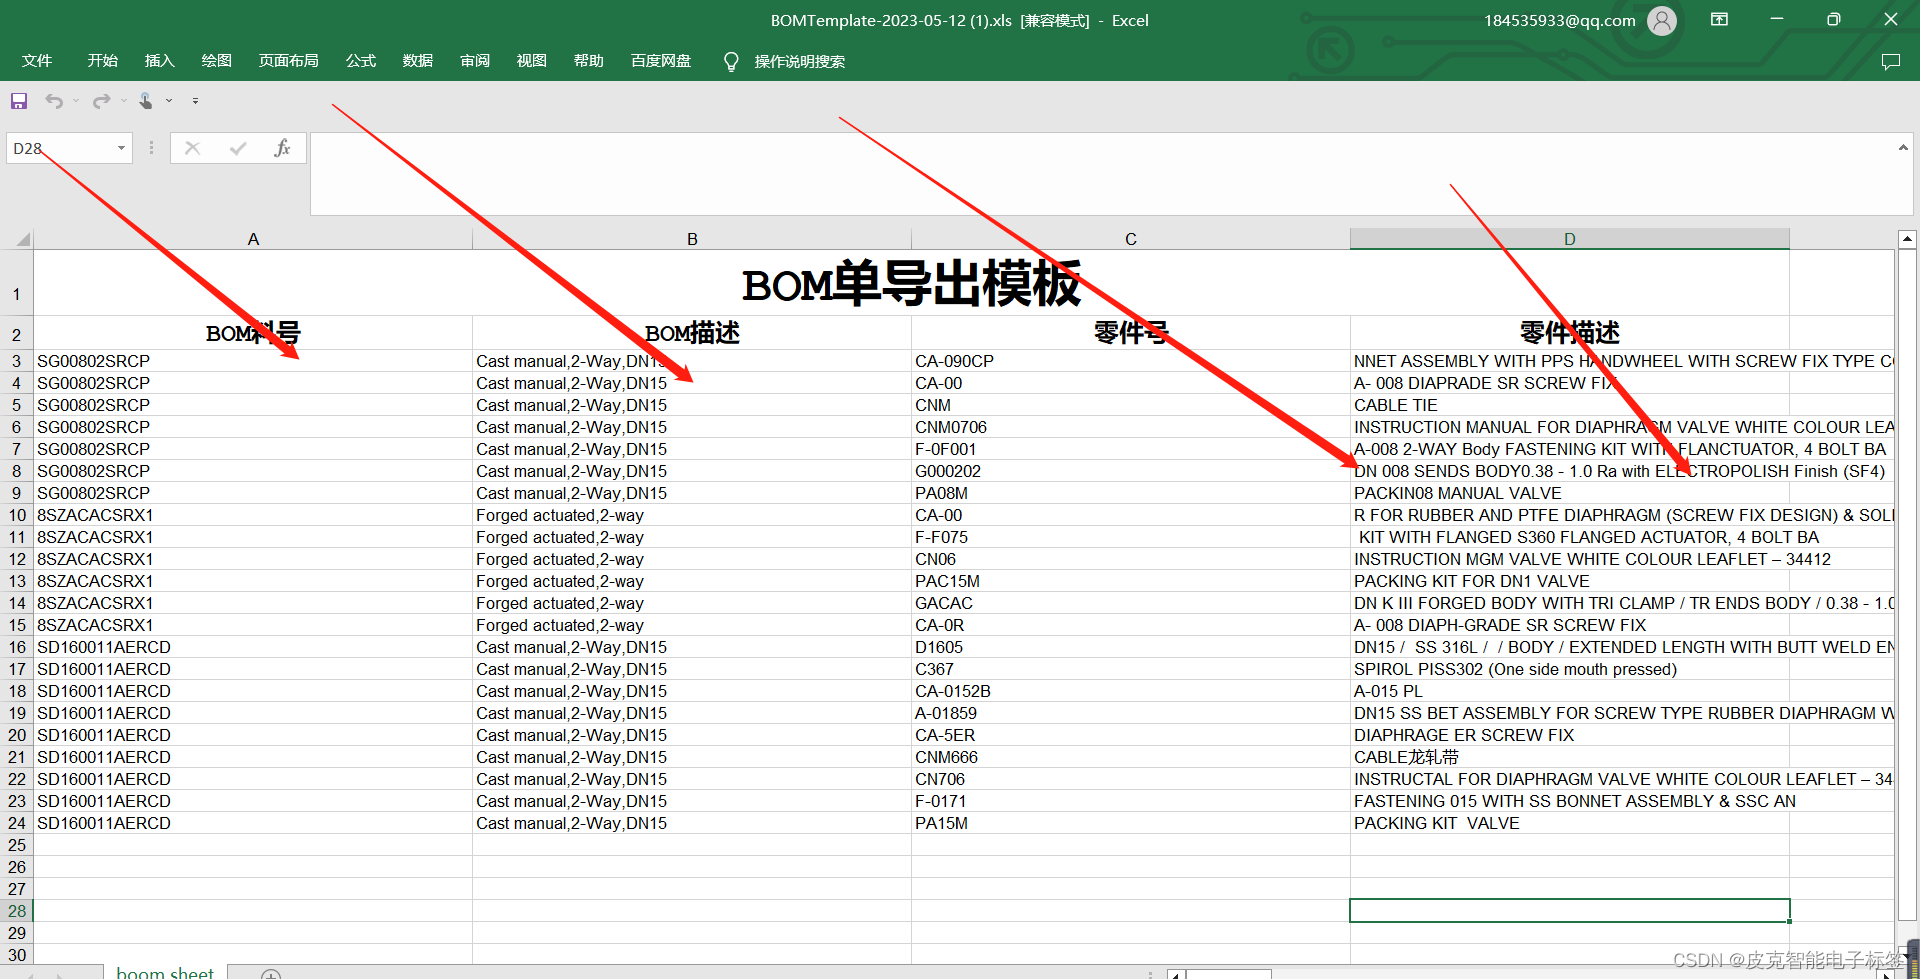Expand the Undo history dropdown arrow
Screen dimensions: 1920x979
75,100
